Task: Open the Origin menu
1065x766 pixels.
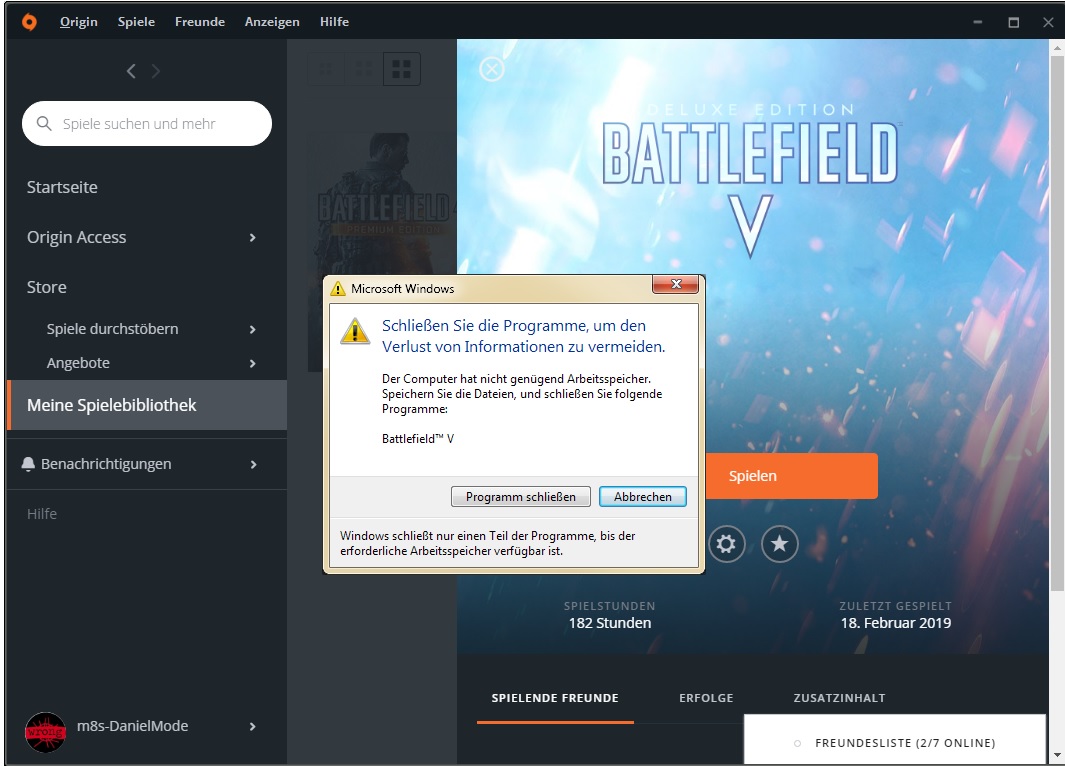Action: [79, 22]
